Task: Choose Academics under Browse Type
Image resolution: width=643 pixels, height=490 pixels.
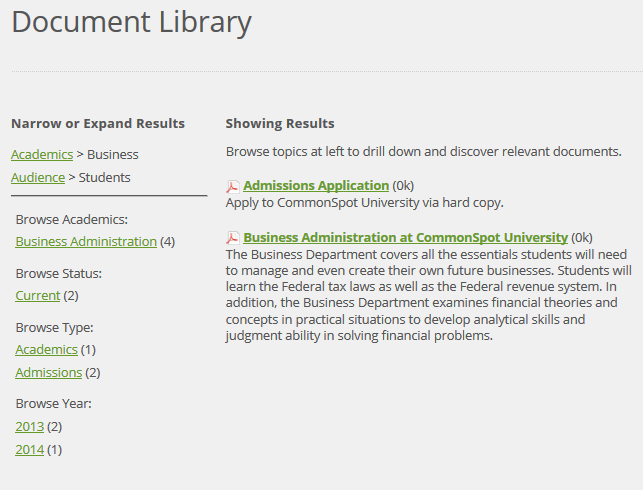Action: 46,350
